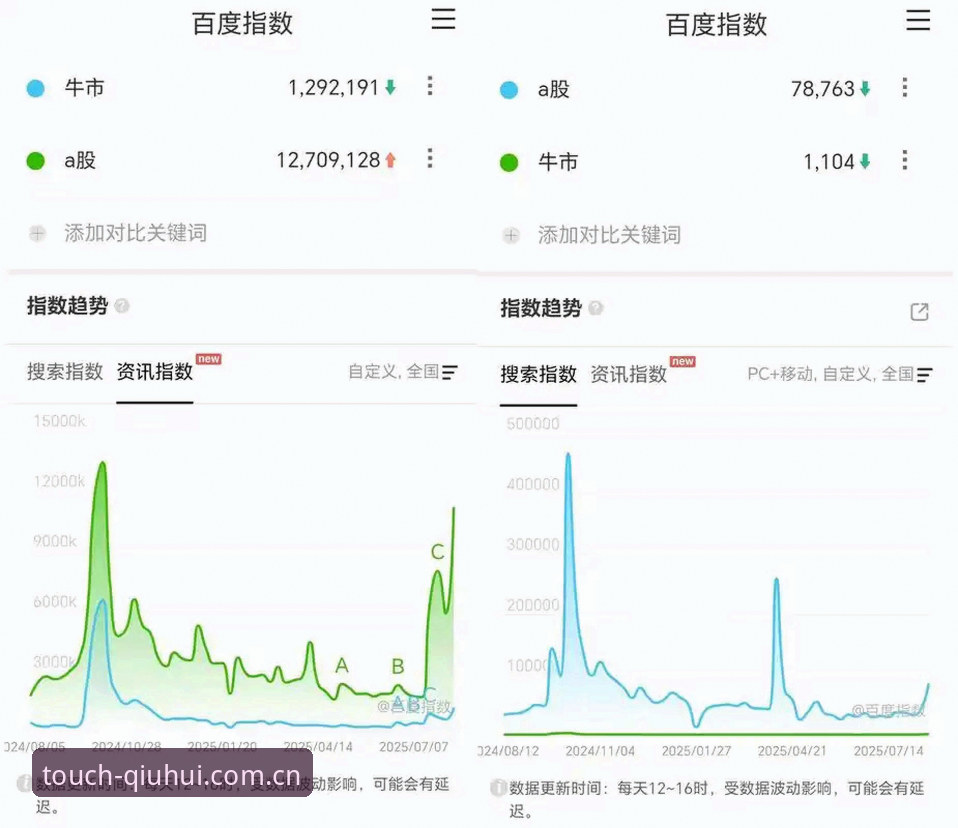Open filter icon next to 自定义, 全国

(450, 372)
